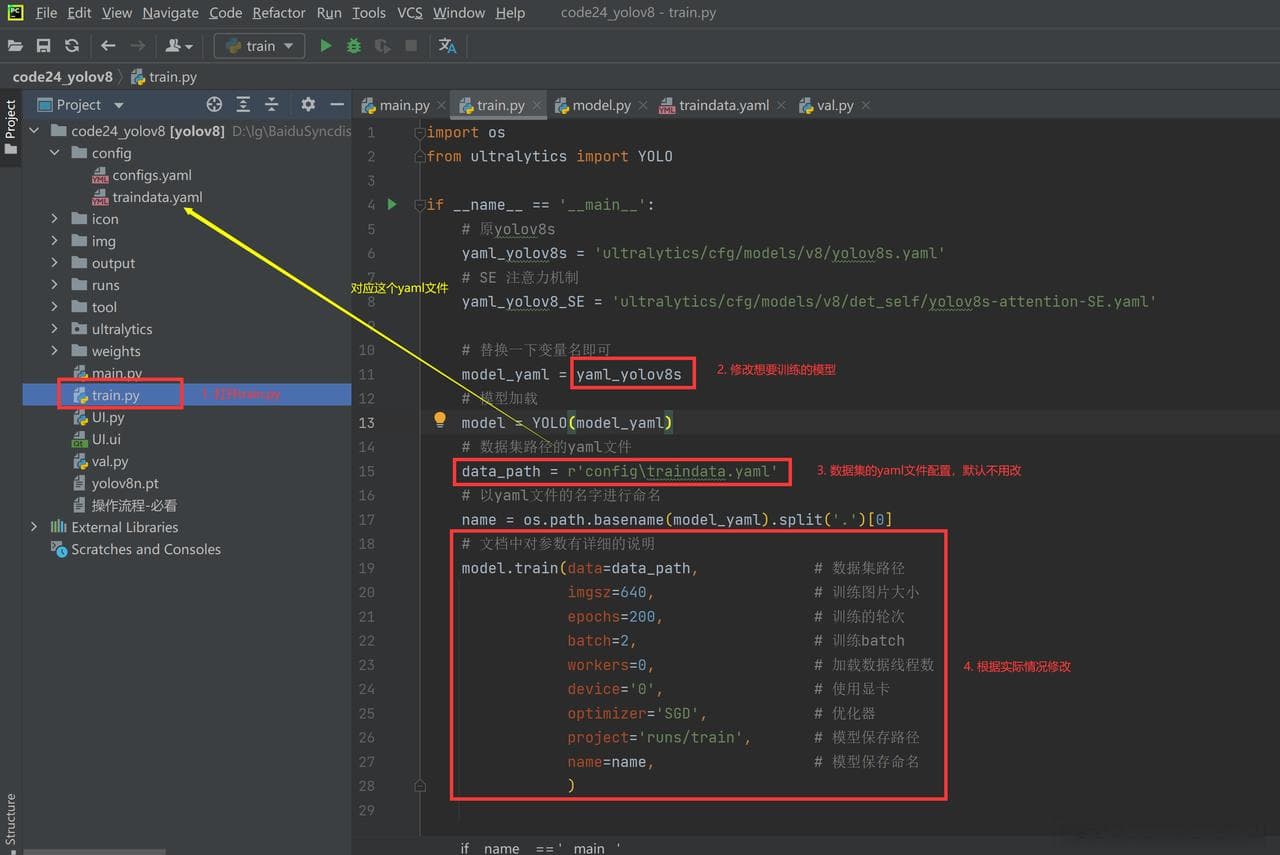Click Select Opened File target icon
The width and height of the screenshot is (1280, 855).
pos(214,105)
